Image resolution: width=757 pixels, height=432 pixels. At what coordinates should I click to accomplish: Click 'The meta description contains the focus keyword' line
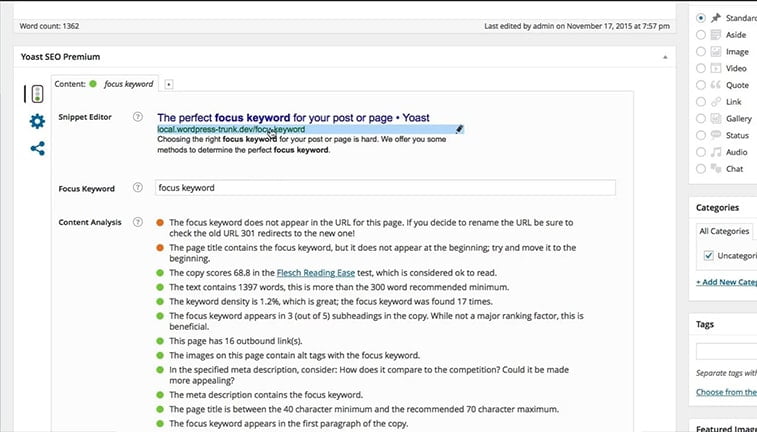coord(266,395)
